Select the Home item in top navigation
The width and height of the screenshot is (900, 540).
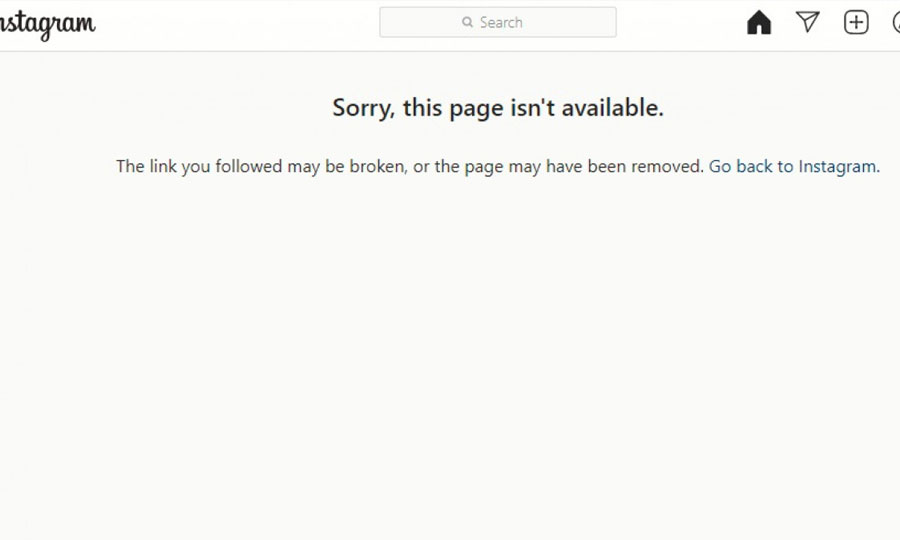coord(759,22)
